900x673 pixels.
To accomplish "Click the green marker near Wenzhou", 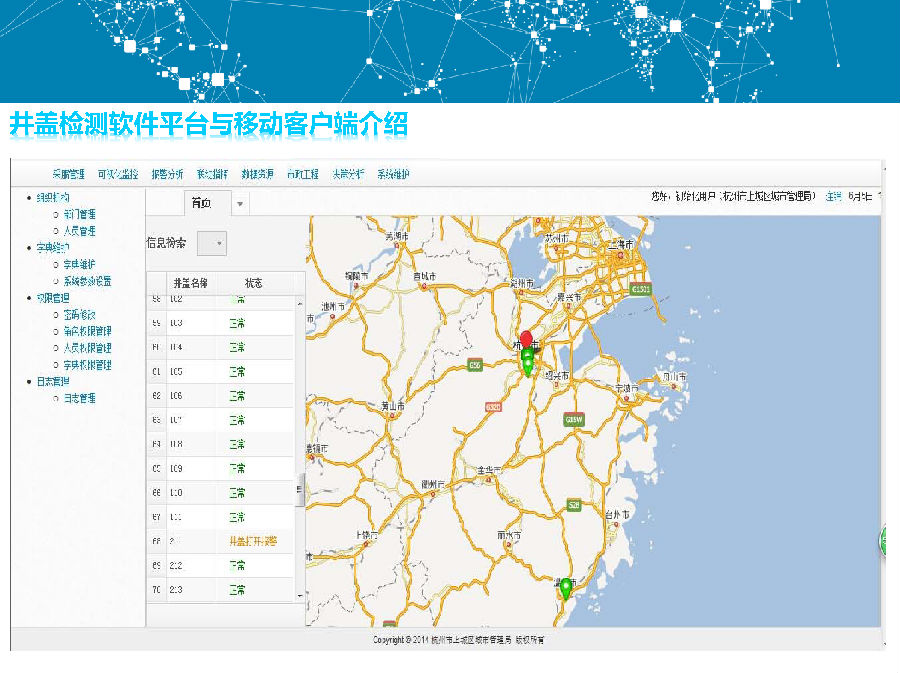I will click(566, 589).
